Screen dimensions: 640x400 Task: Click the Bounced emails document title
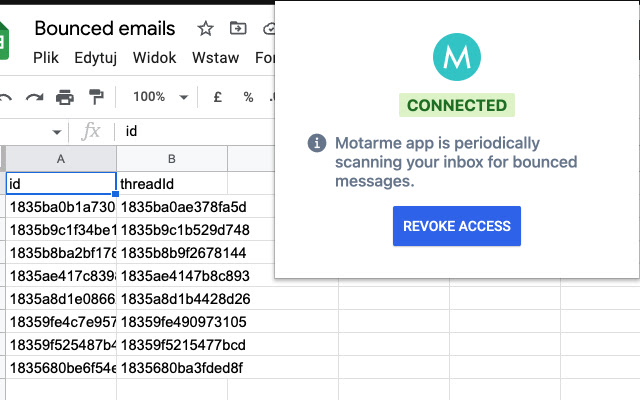tap(104, 28)
